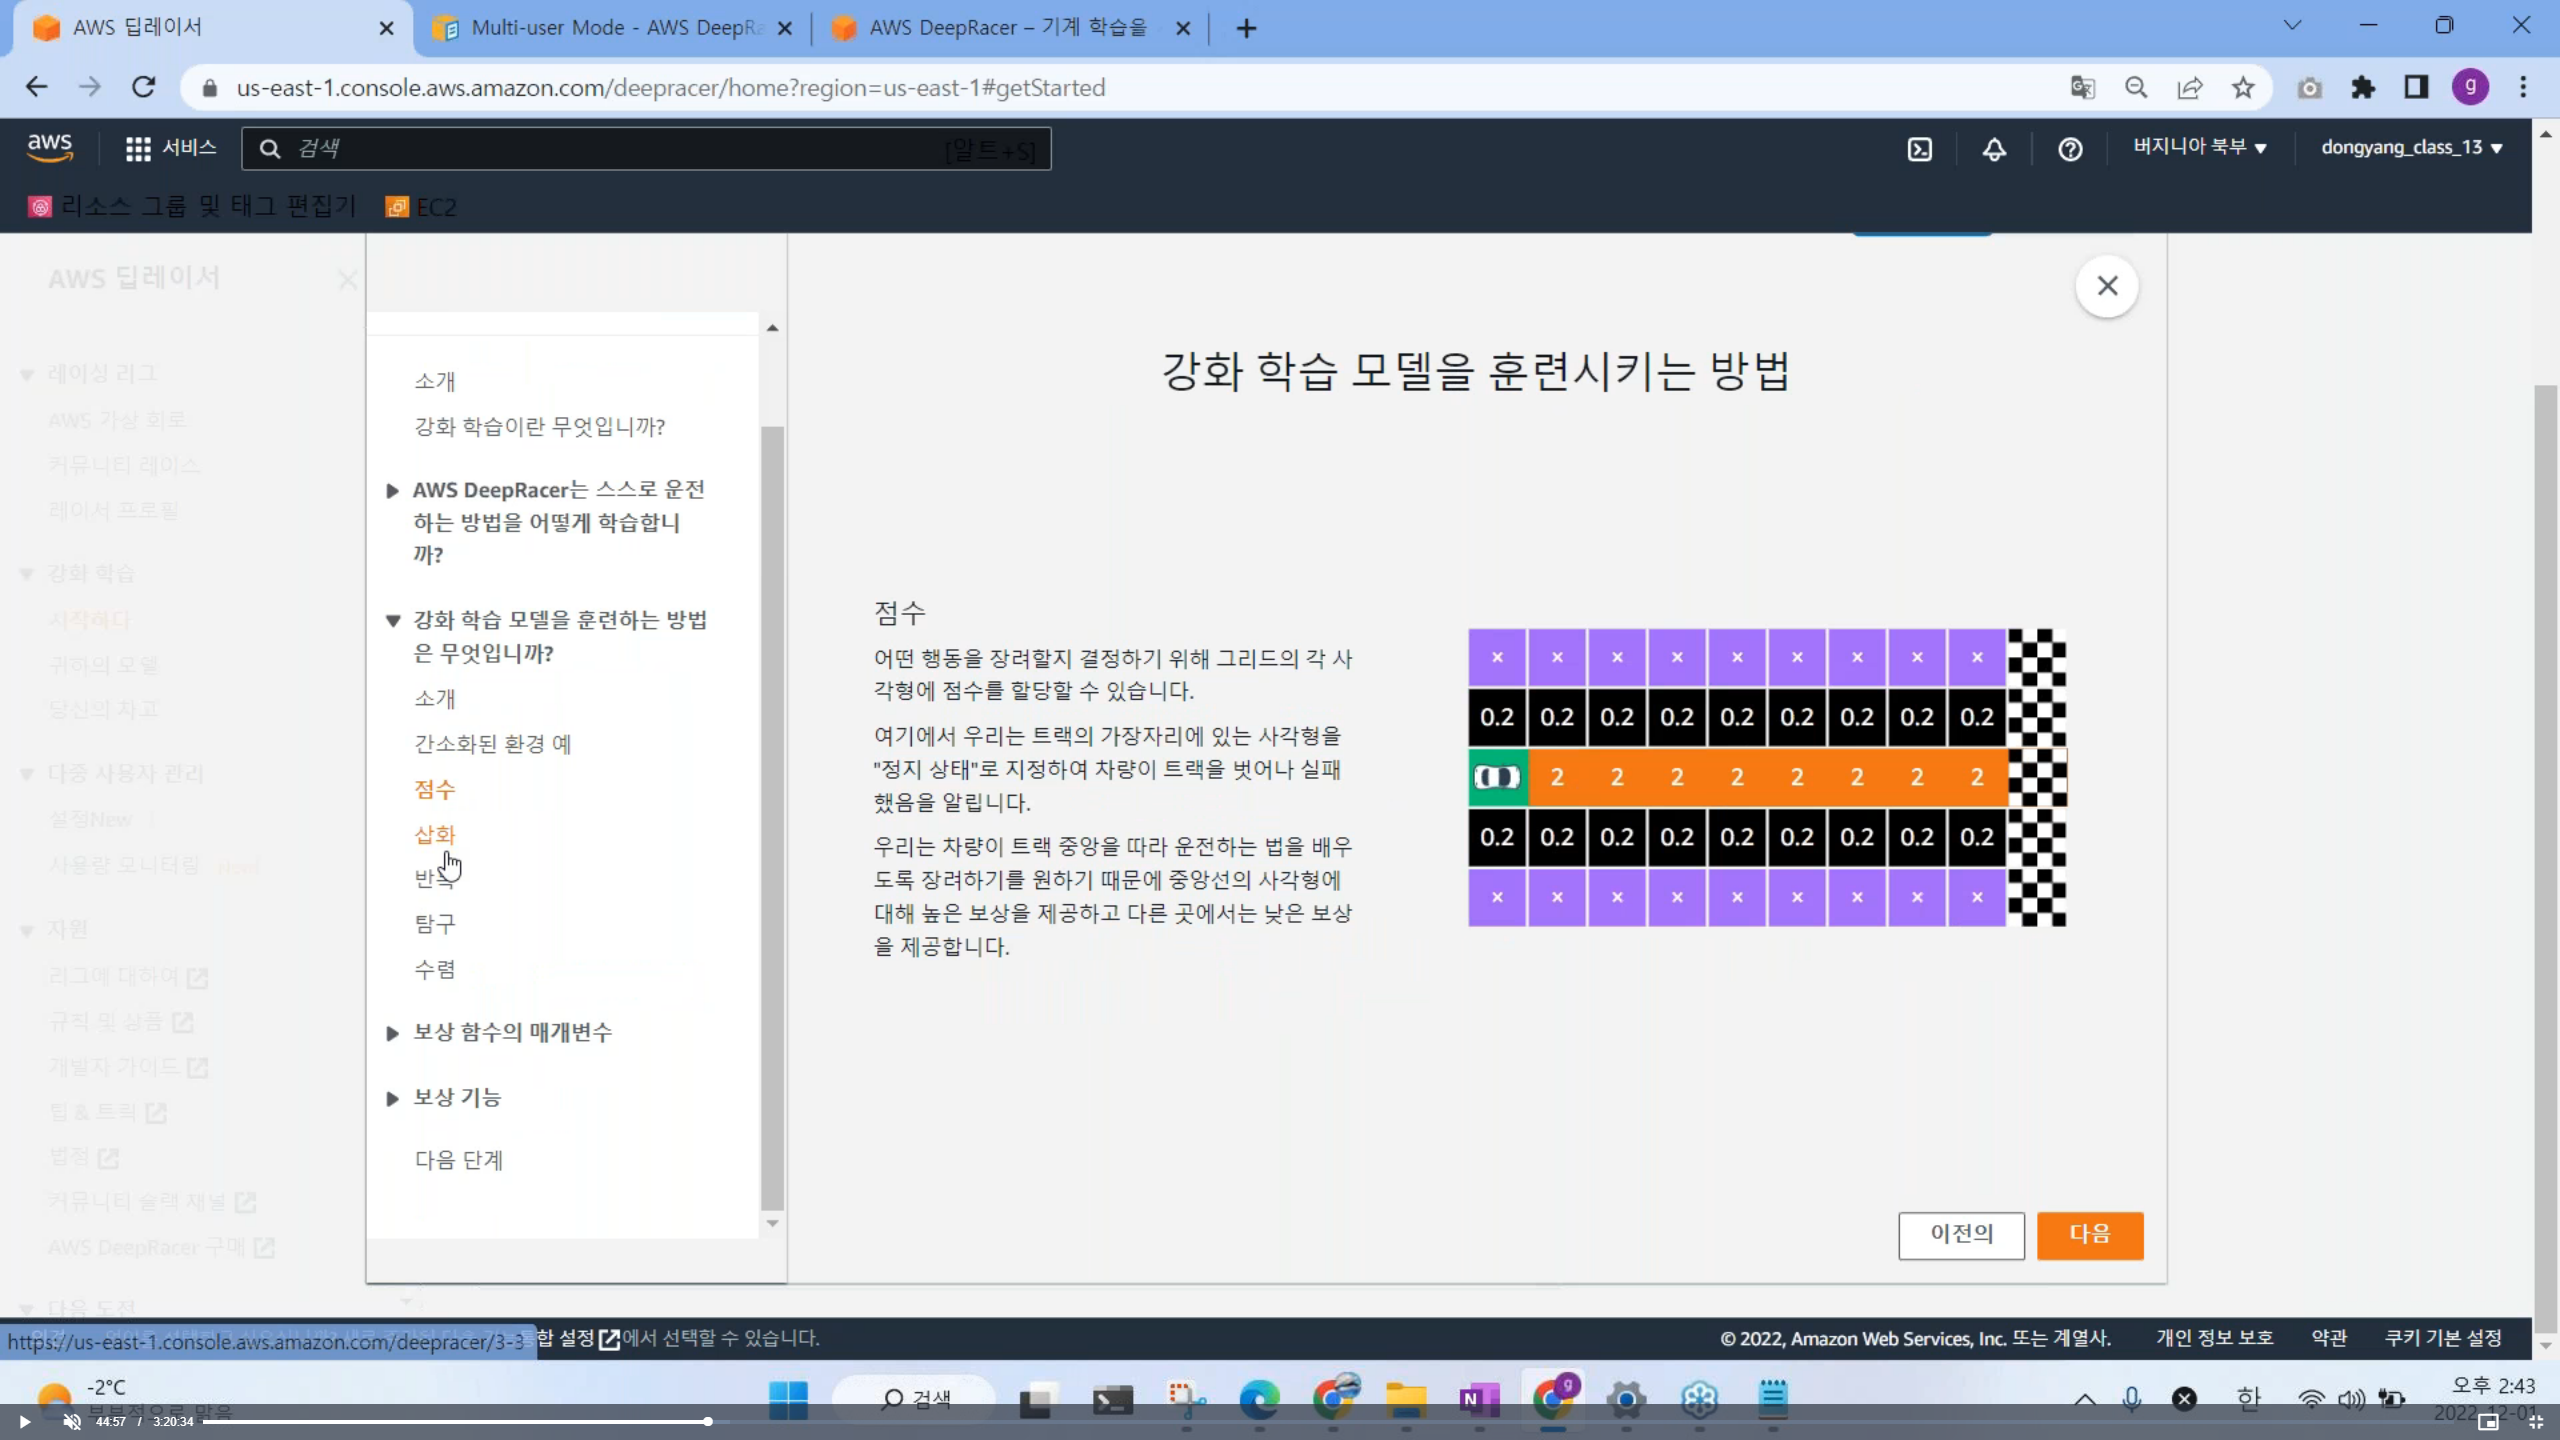The height and width of the screenshot is (1440, 2560).
Task: Click the AWS logo home icon
Action: click(50, 148)
